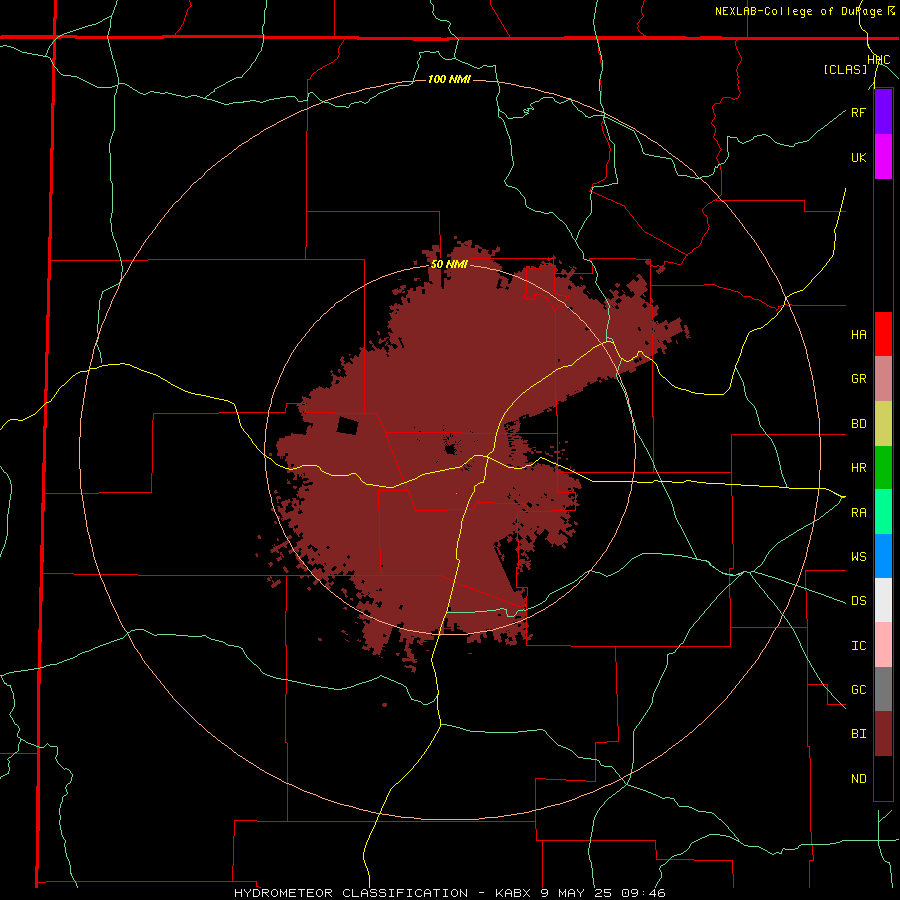Click the [CLAS] legend header
The height and width of the screenshot is (900, 900).
coord(845,70)
